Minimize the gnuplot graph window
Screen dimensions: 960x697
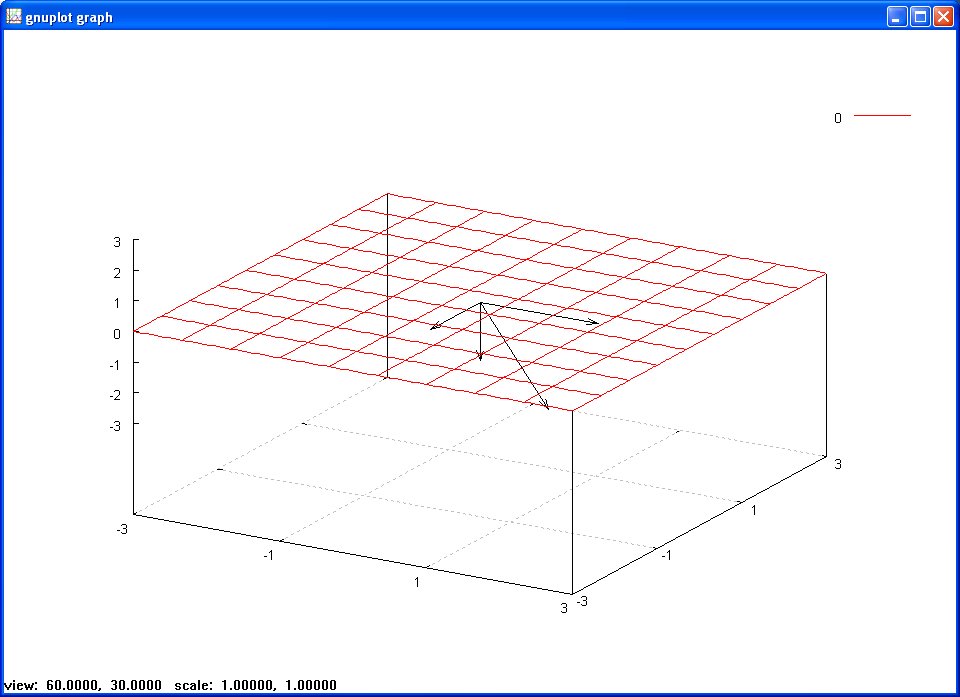[897, 17]
